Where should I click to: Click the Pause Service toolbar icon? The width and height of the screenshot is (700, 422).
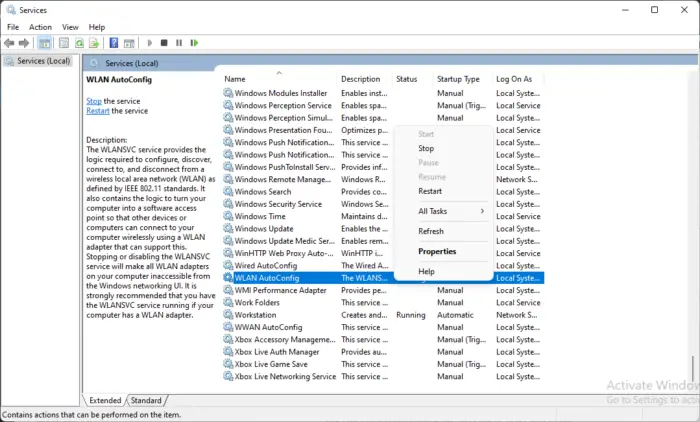[179, 43]
